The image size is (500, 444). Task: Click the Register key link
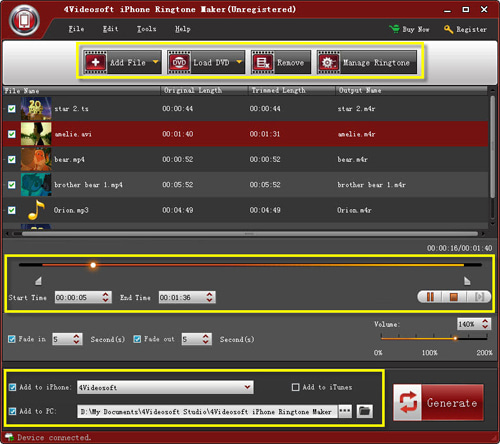465,29
